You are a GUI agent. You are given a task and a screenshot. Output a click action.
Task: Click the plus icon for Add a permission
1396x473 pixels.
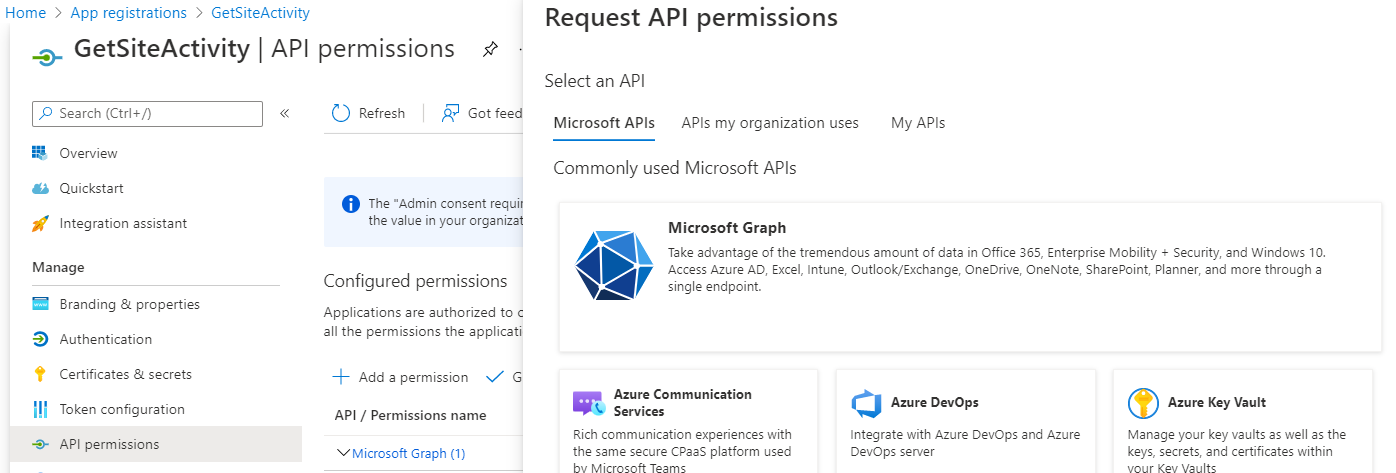(341, 377)
